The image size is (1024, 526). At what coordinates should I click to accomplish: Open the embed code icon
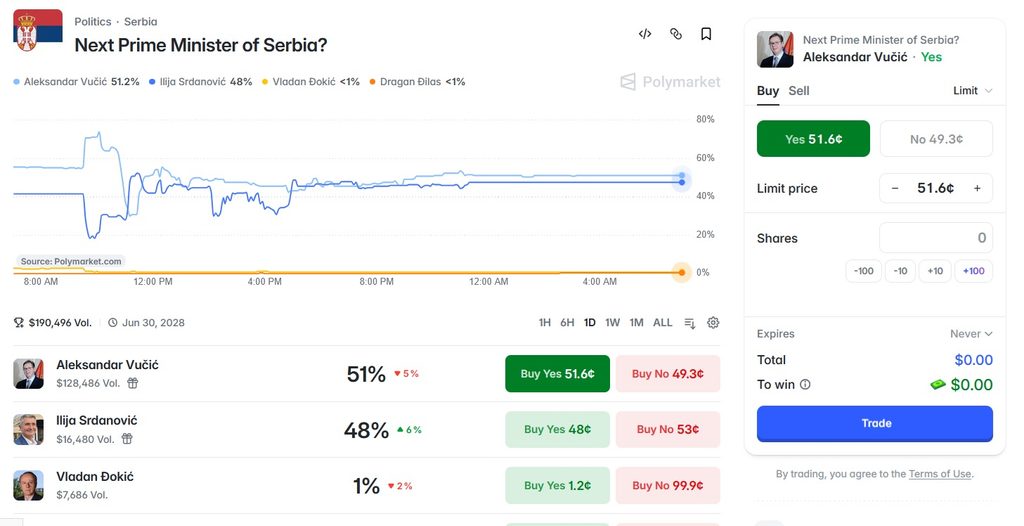645,34
